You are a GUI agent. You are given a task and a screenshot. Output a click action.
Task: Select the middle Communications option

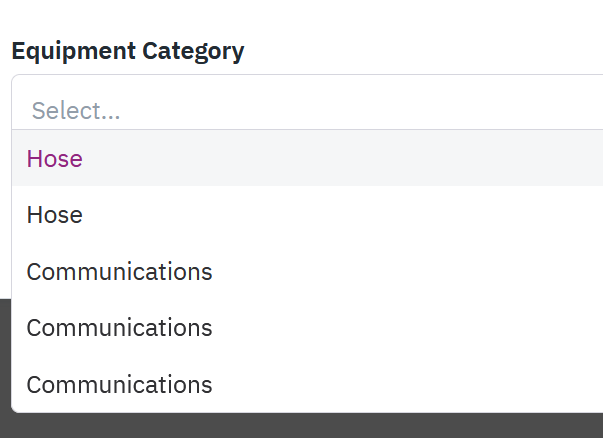click(x=119, y=328)
